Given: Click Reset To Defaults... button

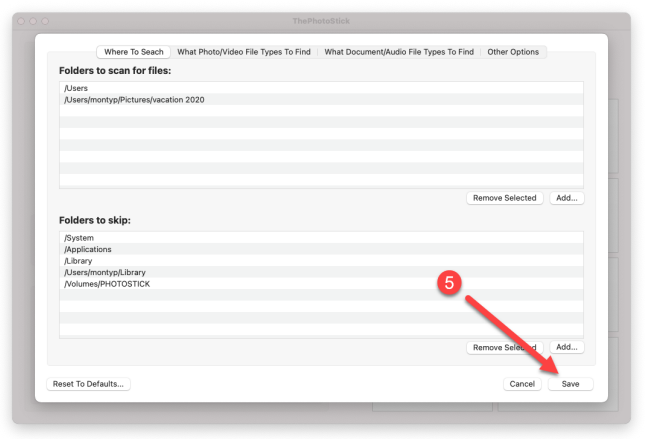Looking at the screenshot, I should (88, 384).
